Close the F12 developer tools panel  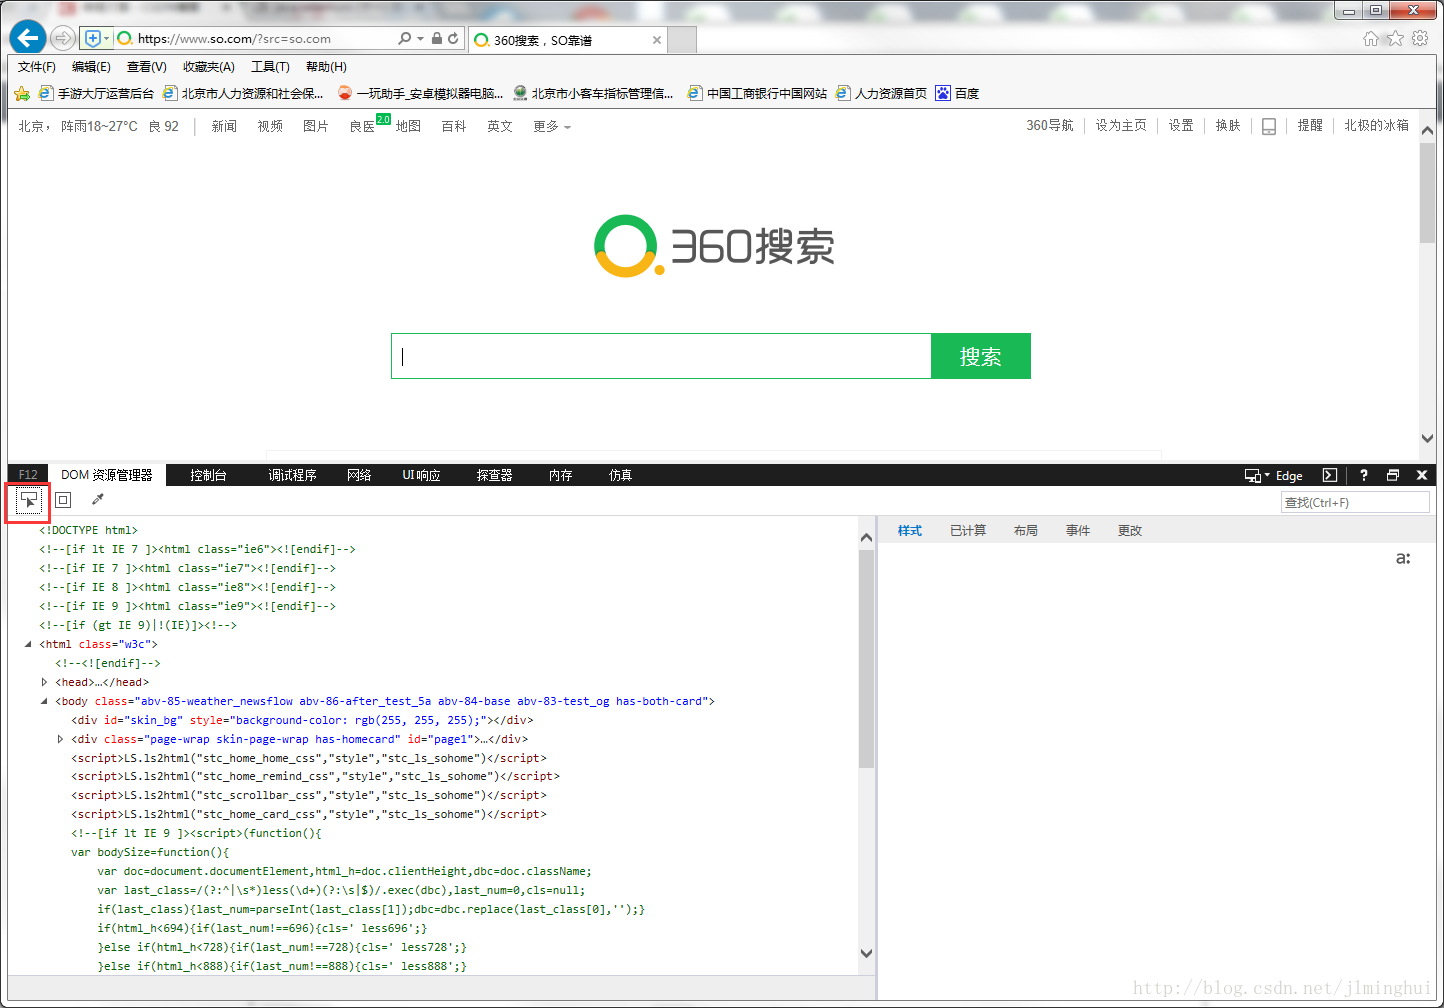[1421, 476]
